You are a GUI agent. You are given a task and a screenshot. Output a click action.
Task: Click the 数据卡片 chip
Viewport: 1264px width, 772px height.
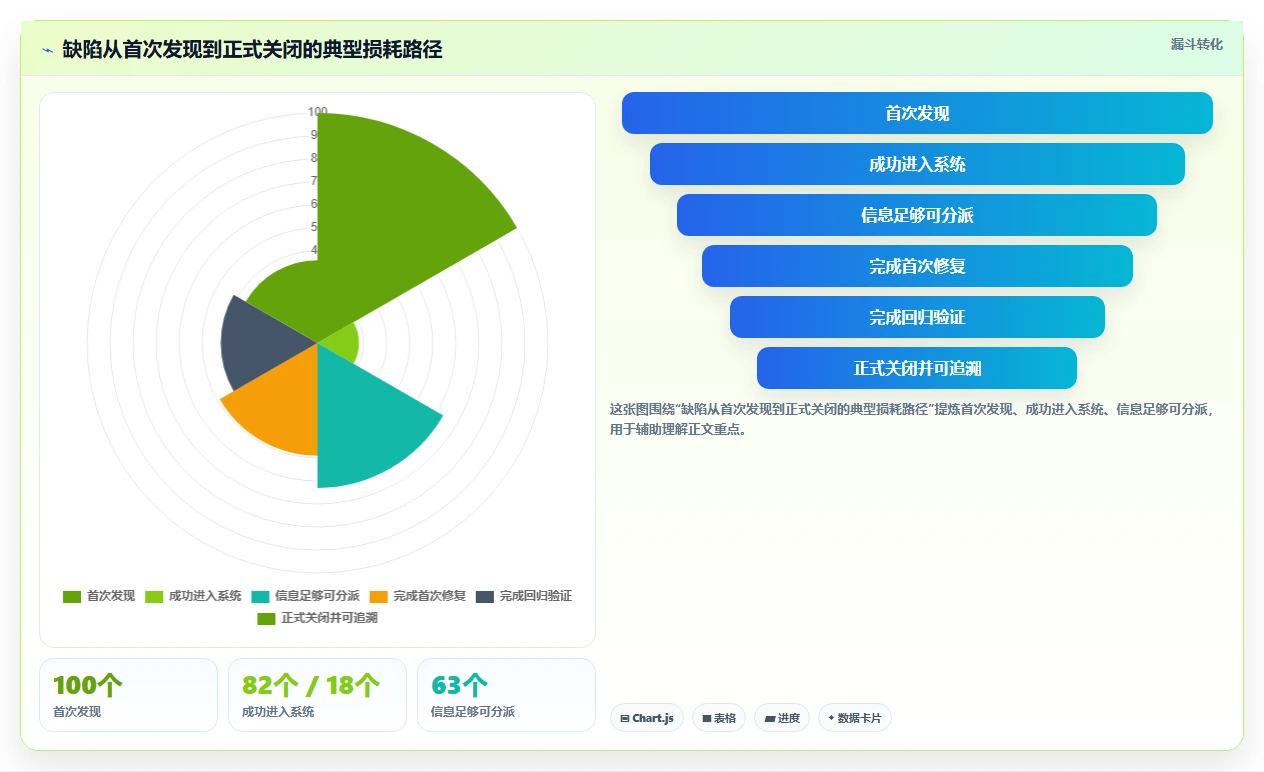click(x=855, y=718)
